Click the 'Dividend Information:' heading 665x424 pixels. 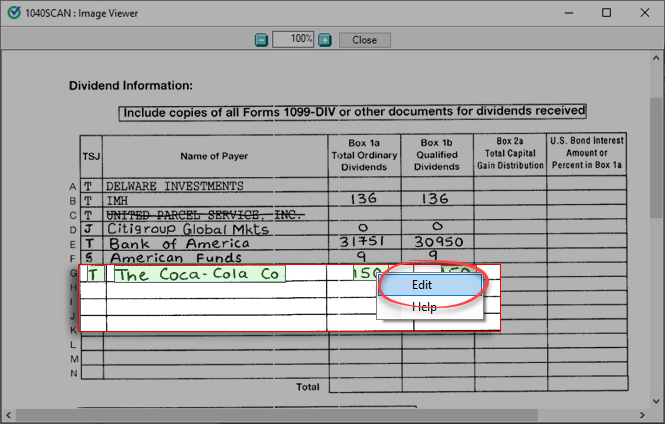(131, 86)
